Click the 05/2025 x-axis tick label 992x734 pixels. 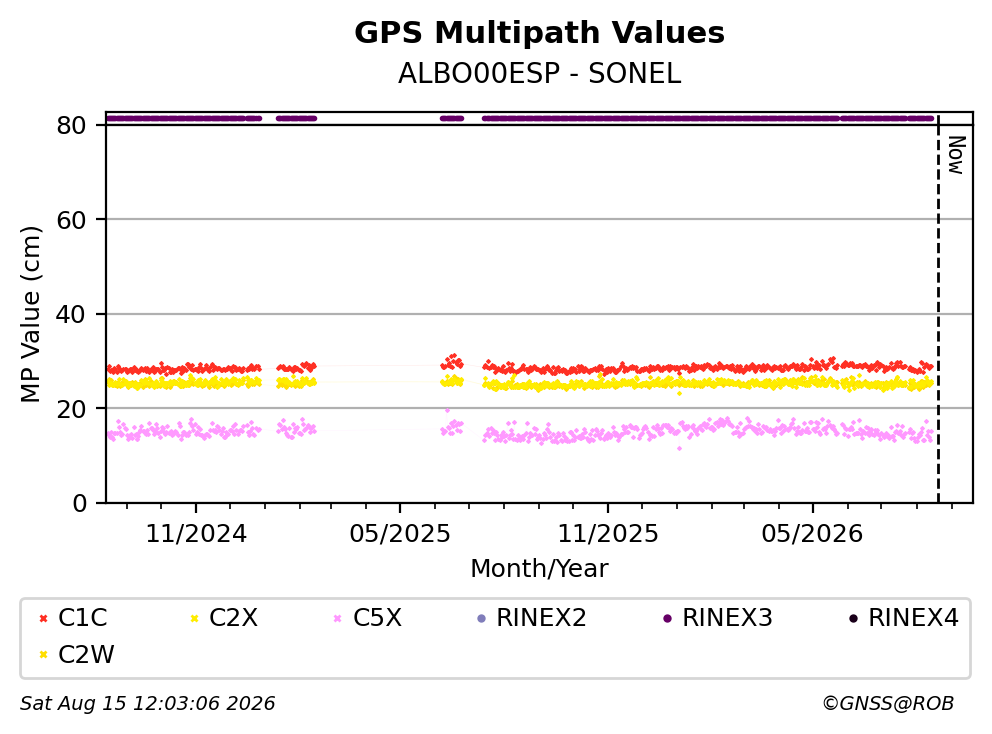400,534
